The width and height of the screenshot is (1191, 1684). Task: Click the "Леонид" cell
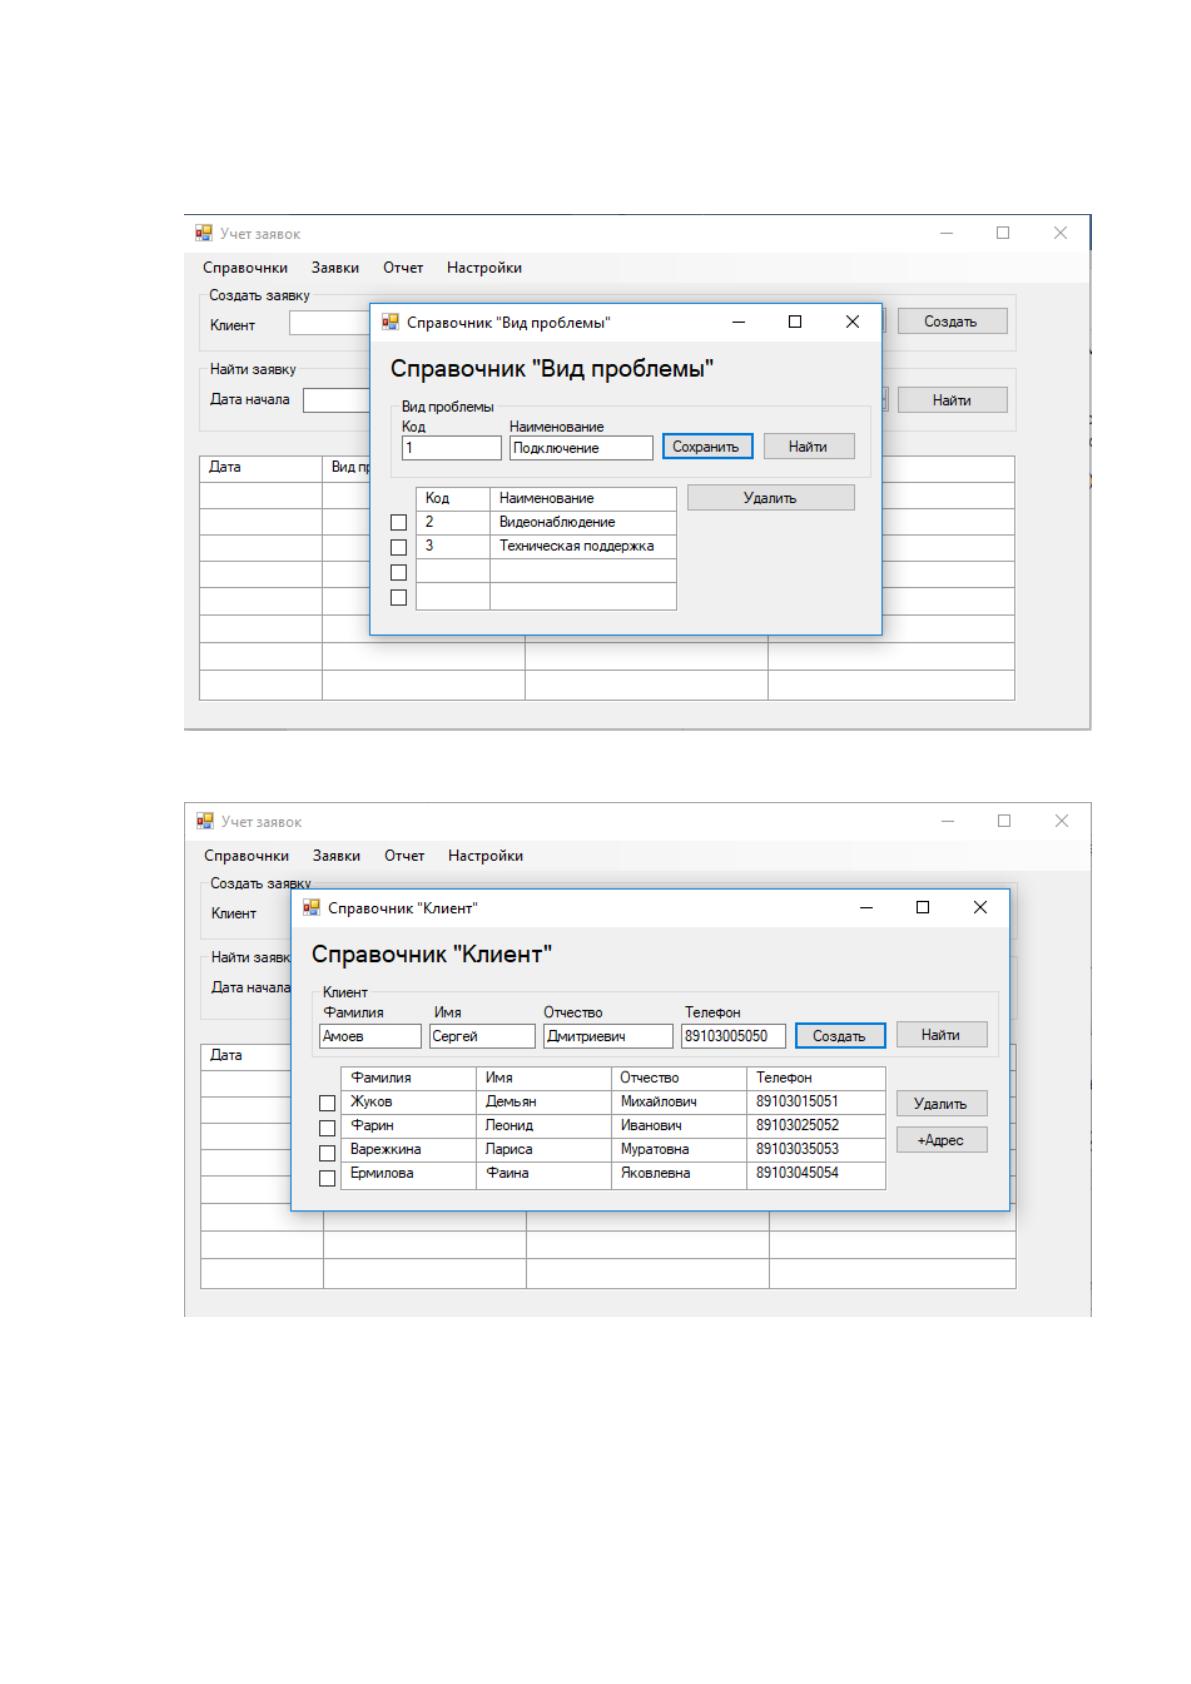543,1125
